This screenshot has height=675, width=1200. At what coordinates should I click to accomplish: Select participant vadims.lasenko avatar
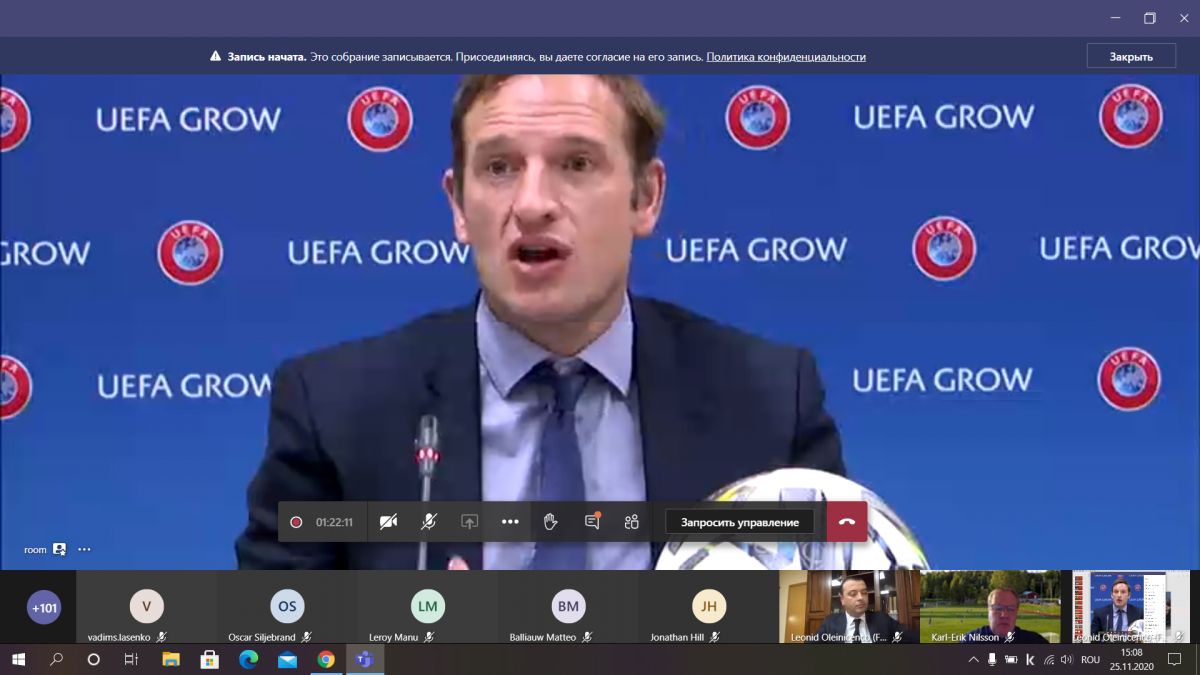point(147,606)
